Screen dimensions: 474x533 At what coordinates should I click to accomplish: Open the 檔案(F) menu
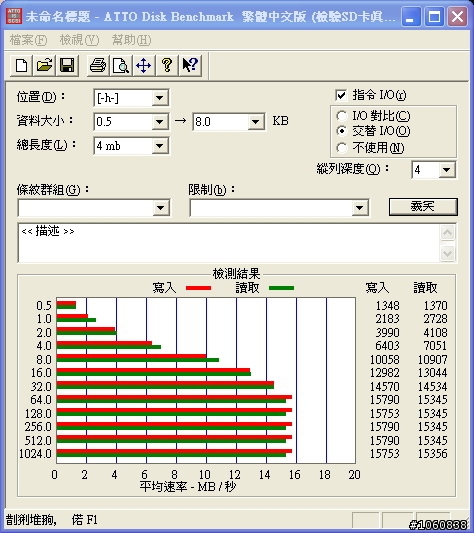click(28, 40)
